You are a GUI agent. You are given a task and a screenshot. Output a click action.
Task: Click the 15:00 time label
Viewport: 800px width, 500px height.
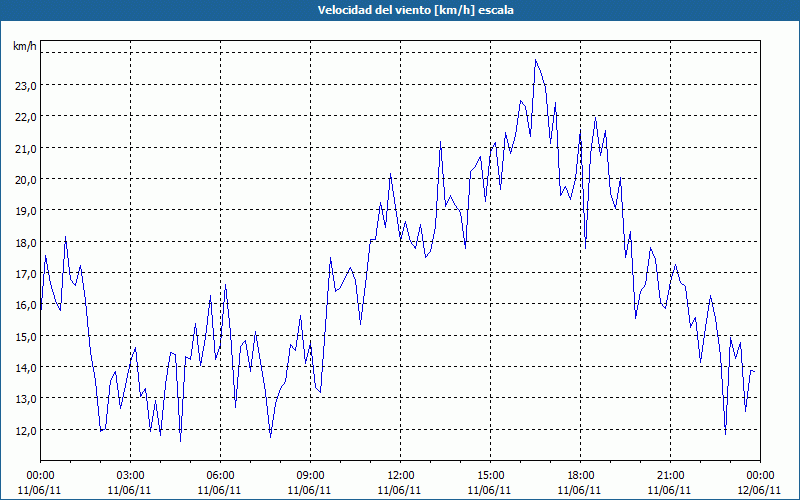(x=490, y=476)
